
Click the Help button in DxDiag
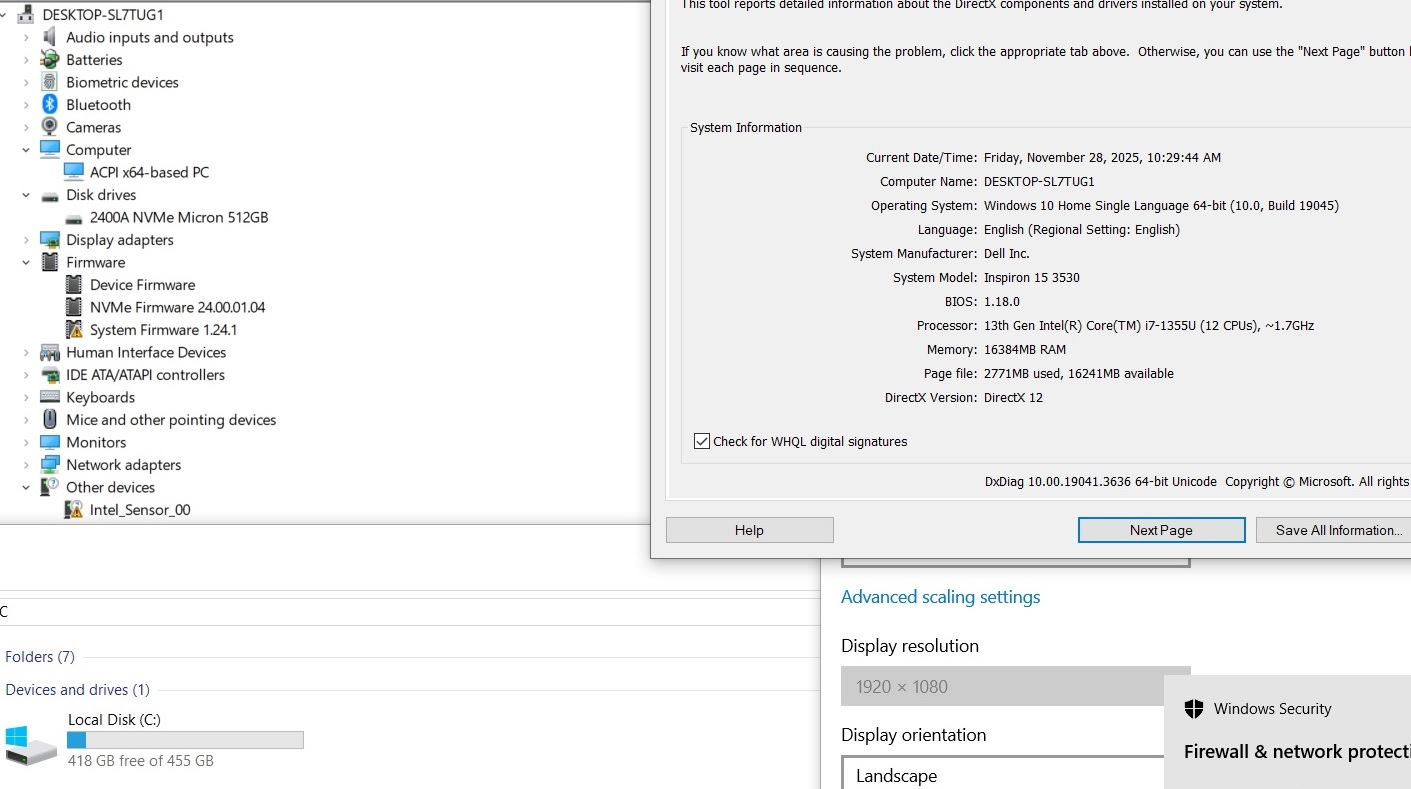pos(749,530)
